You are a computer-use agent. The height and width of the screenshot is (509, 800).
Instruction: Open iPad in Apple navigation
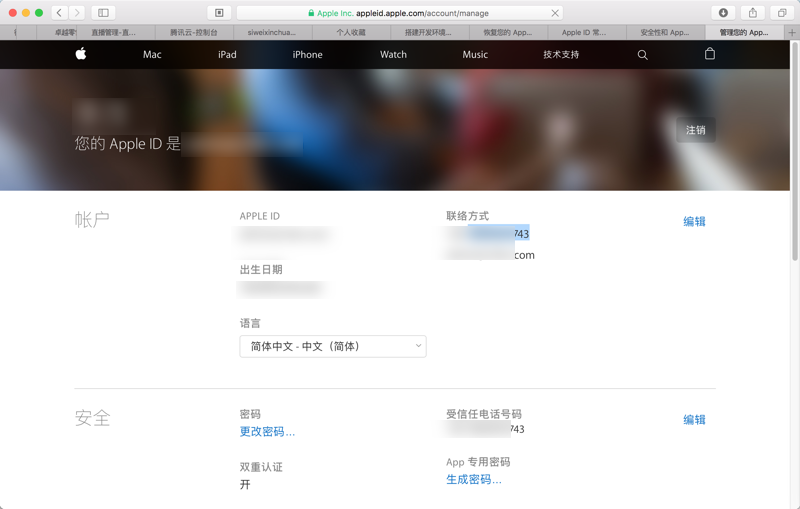tap(227, 55)
